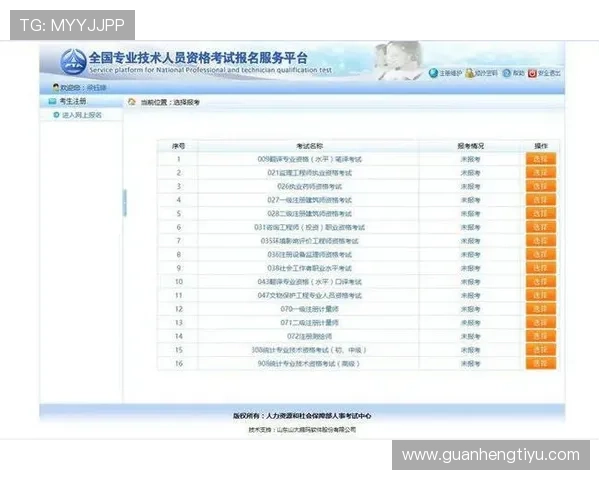Click 选择 for exam 071 二级注册计量师
Image resolution: width=600 pixels, height=480 pixels.
coord(540,322)
